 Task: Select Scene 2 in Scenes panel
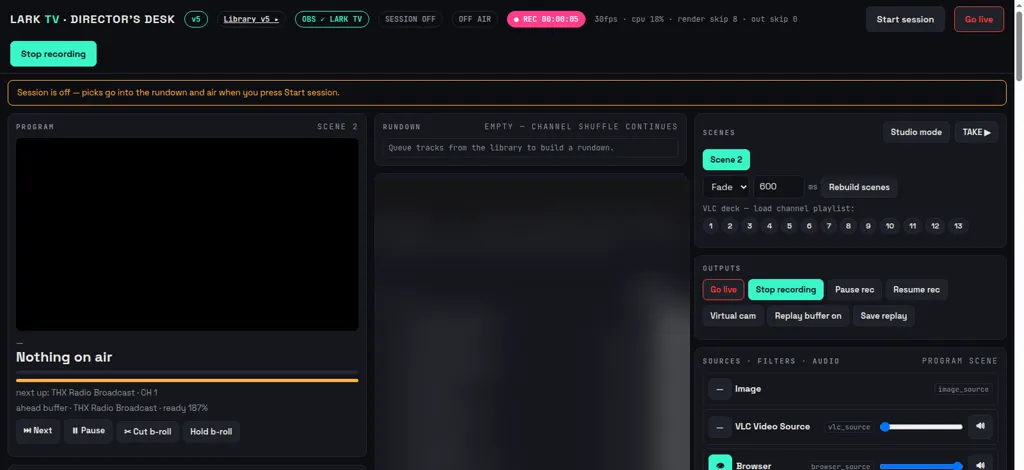726,160
